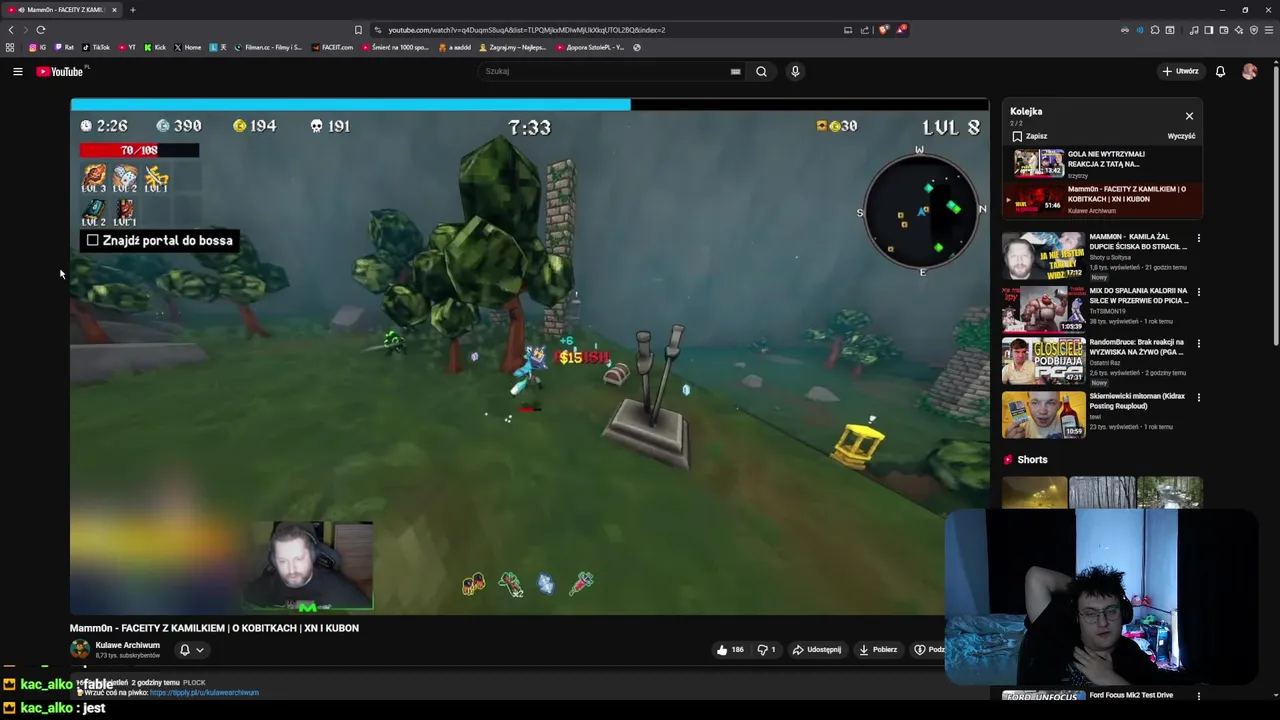Seek in the blue video progress bar
The image size is (1280, 720).
[529, 104]
